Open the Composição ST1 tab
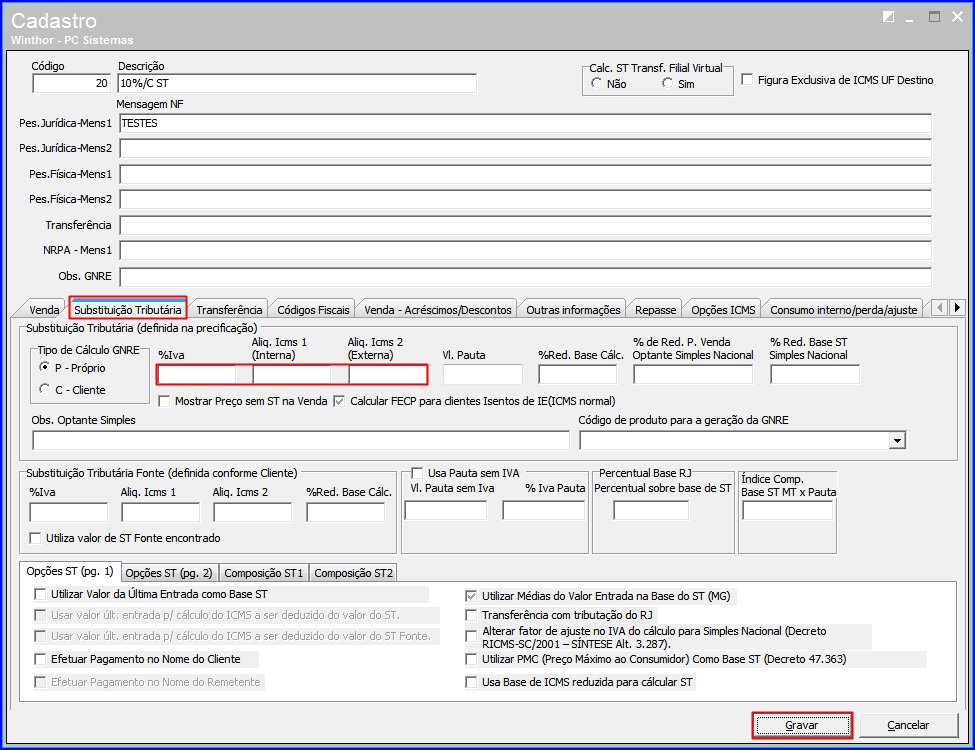Image resolution: width=975 pixels, height=750 pixels. click(x=264, y=573)
